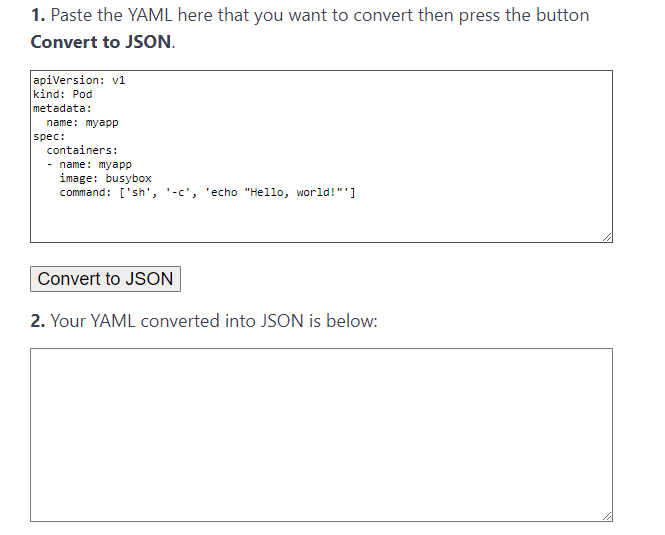The image size is (665, 535).
Task: Focus the empty JSON output text area
Action: (321, 434)
